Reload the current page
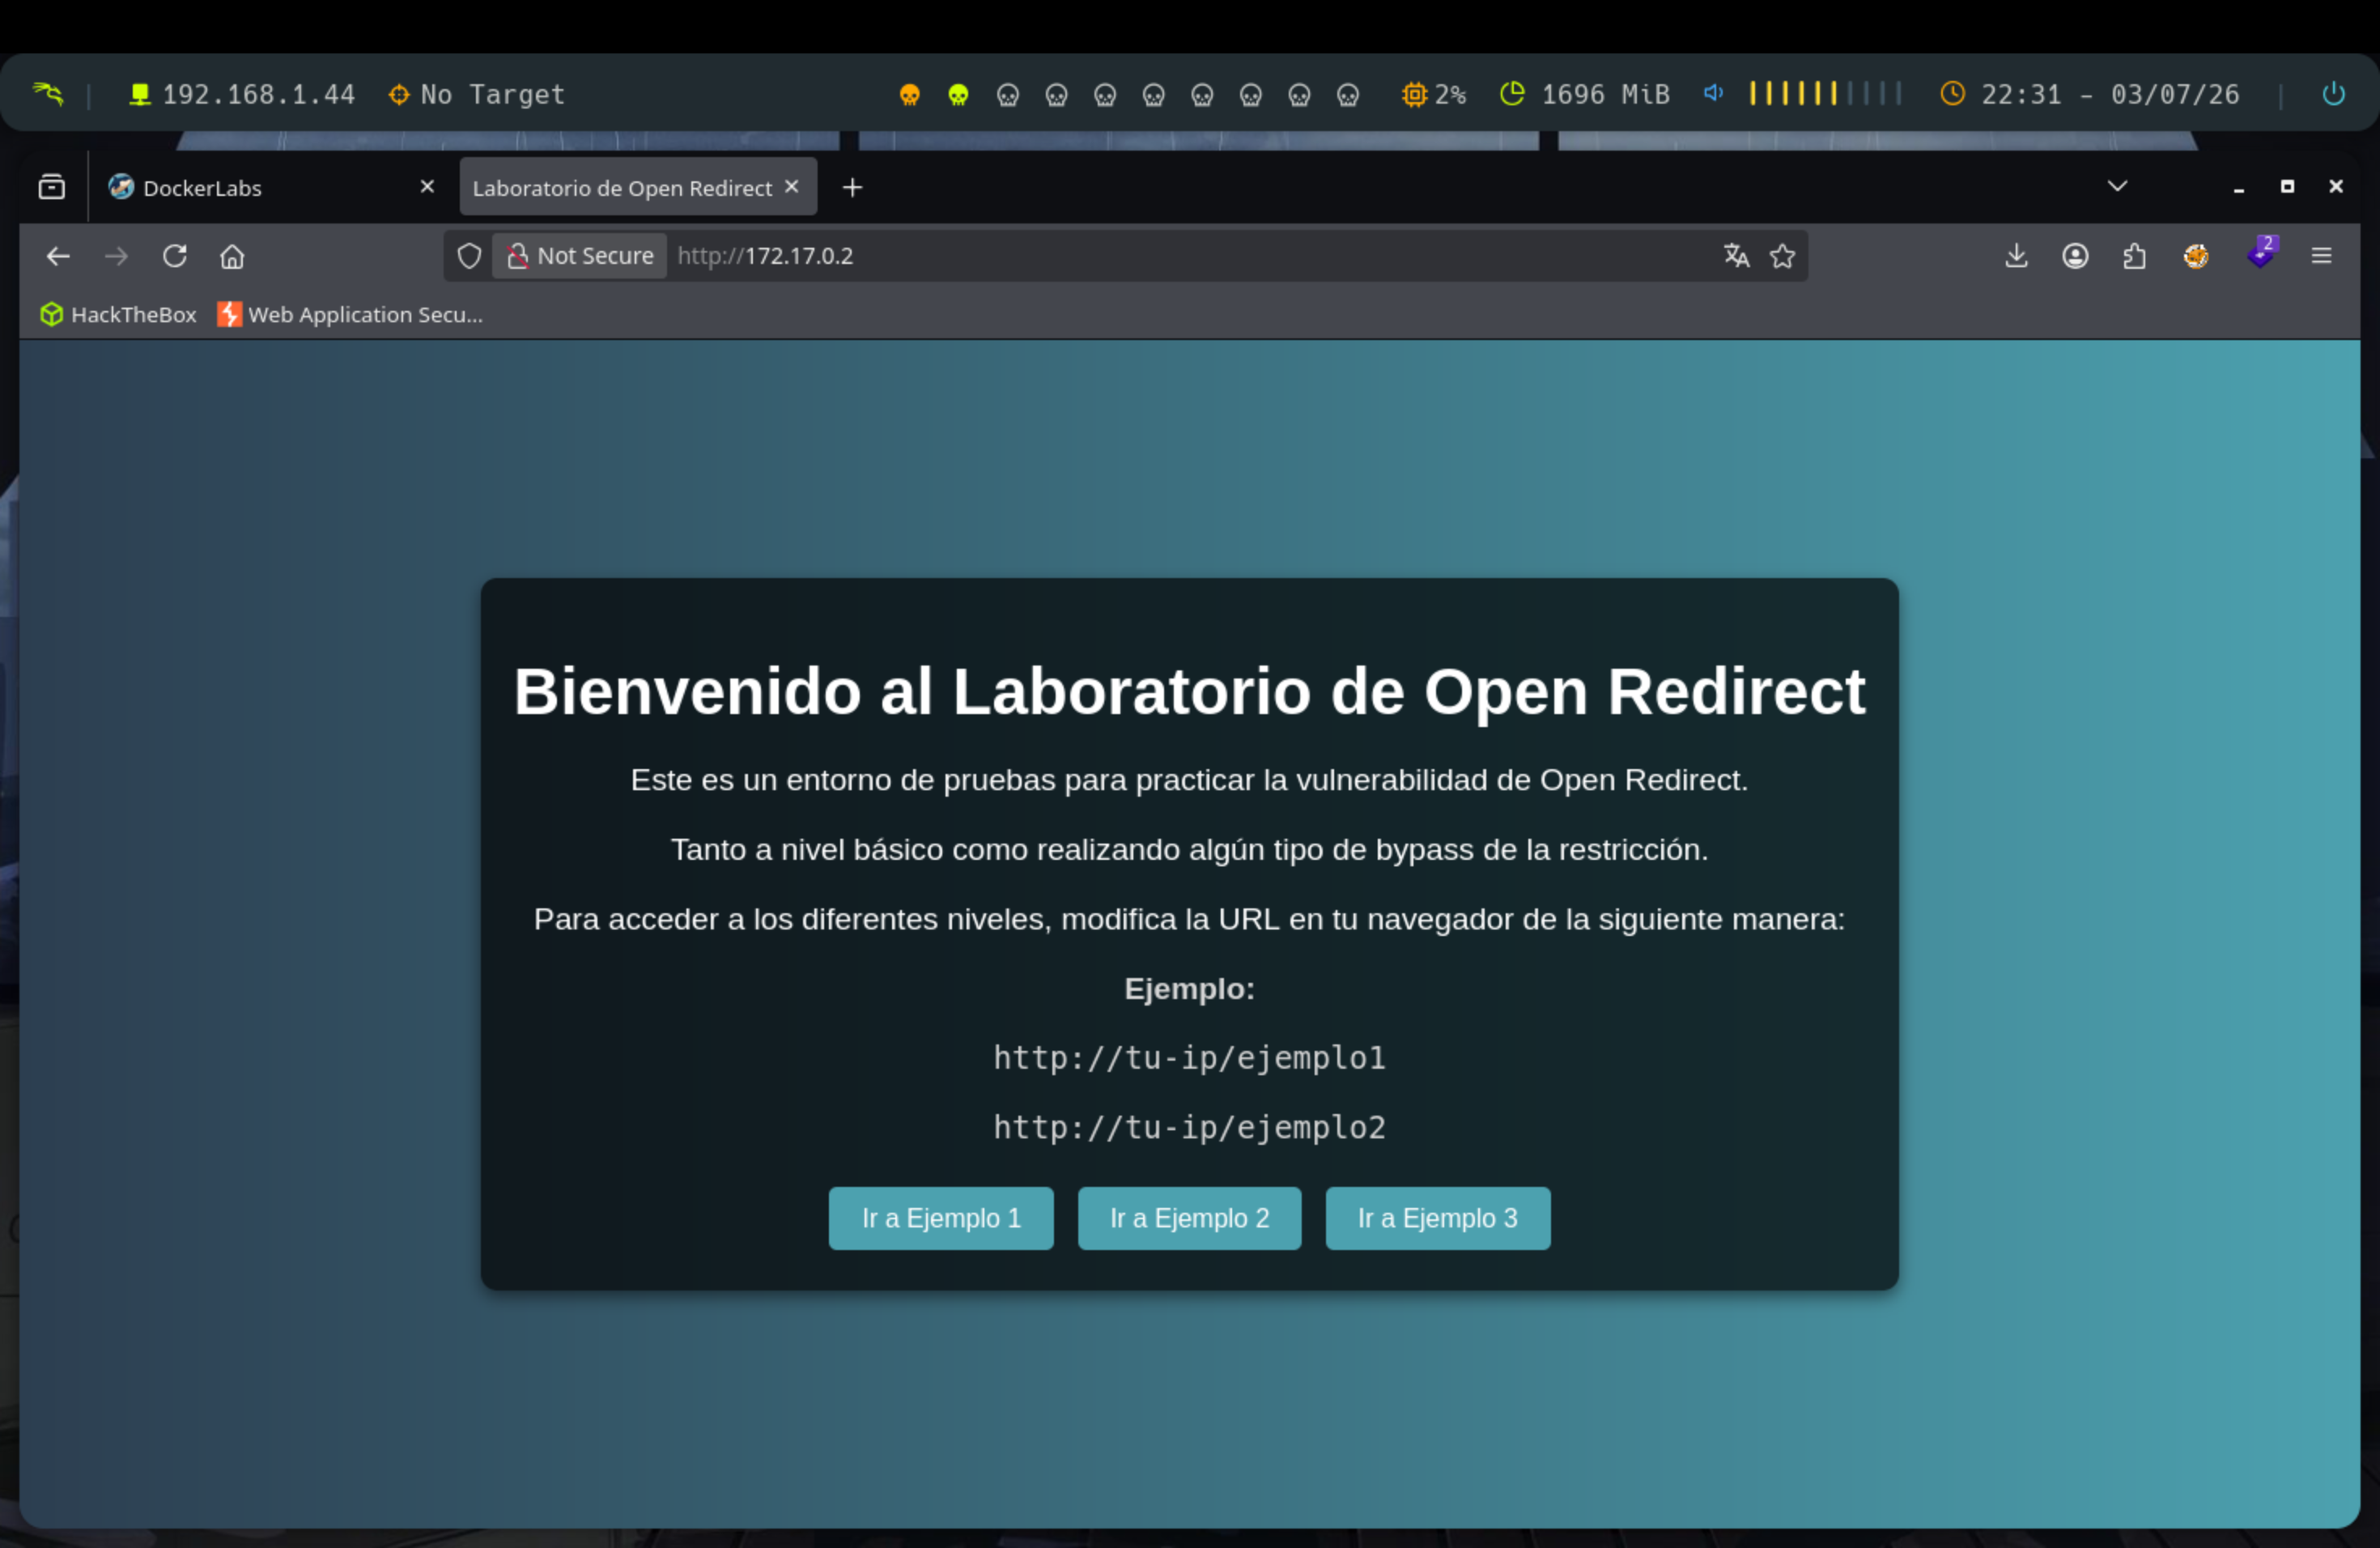The height and width of the screenshot is (1548, 2380). [175, 256]
